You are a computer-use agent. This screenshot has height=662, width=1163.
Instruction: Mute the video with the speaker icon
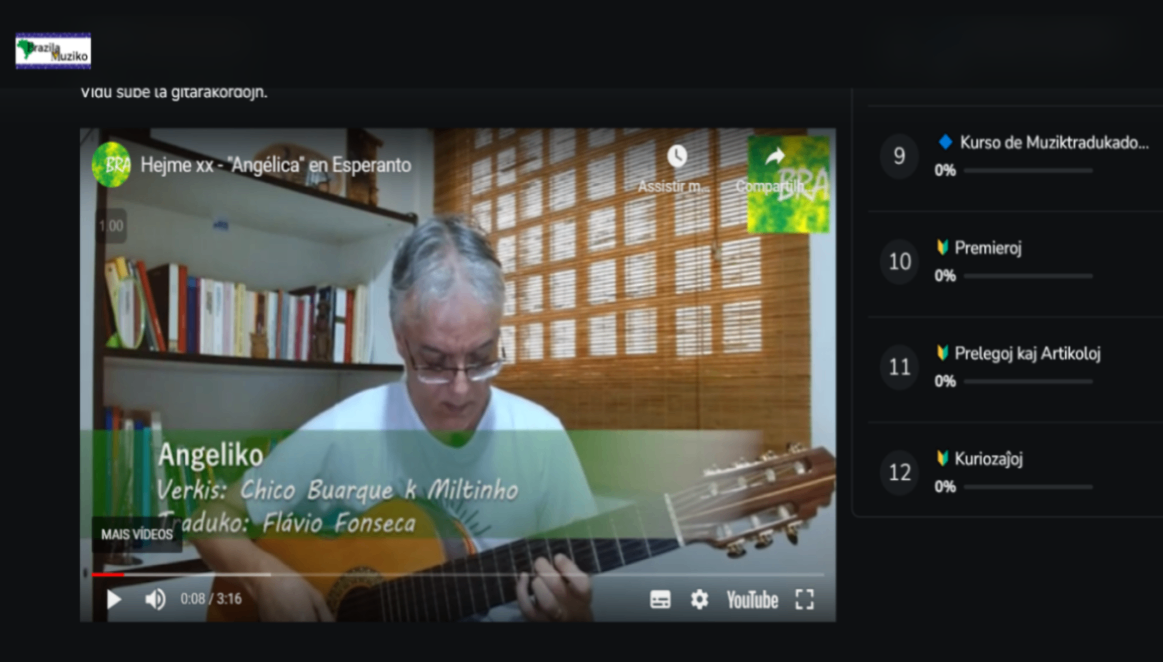(x=155, y=599)
